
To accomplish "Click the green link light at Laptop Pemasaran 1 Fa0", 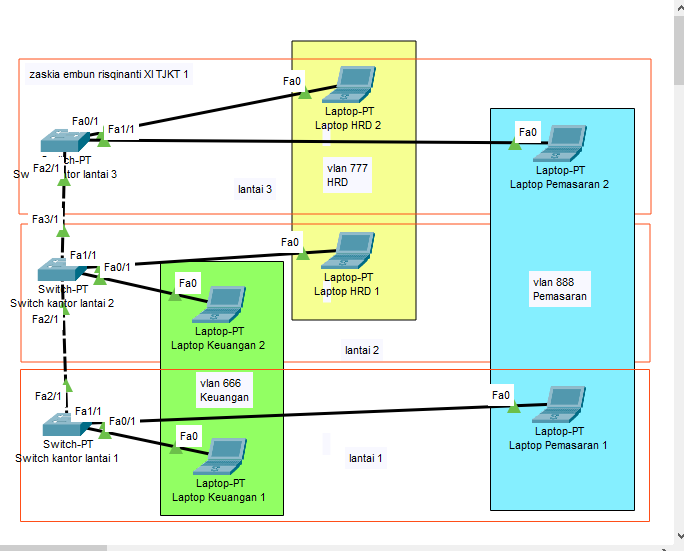I will click(x=514, y=407).
